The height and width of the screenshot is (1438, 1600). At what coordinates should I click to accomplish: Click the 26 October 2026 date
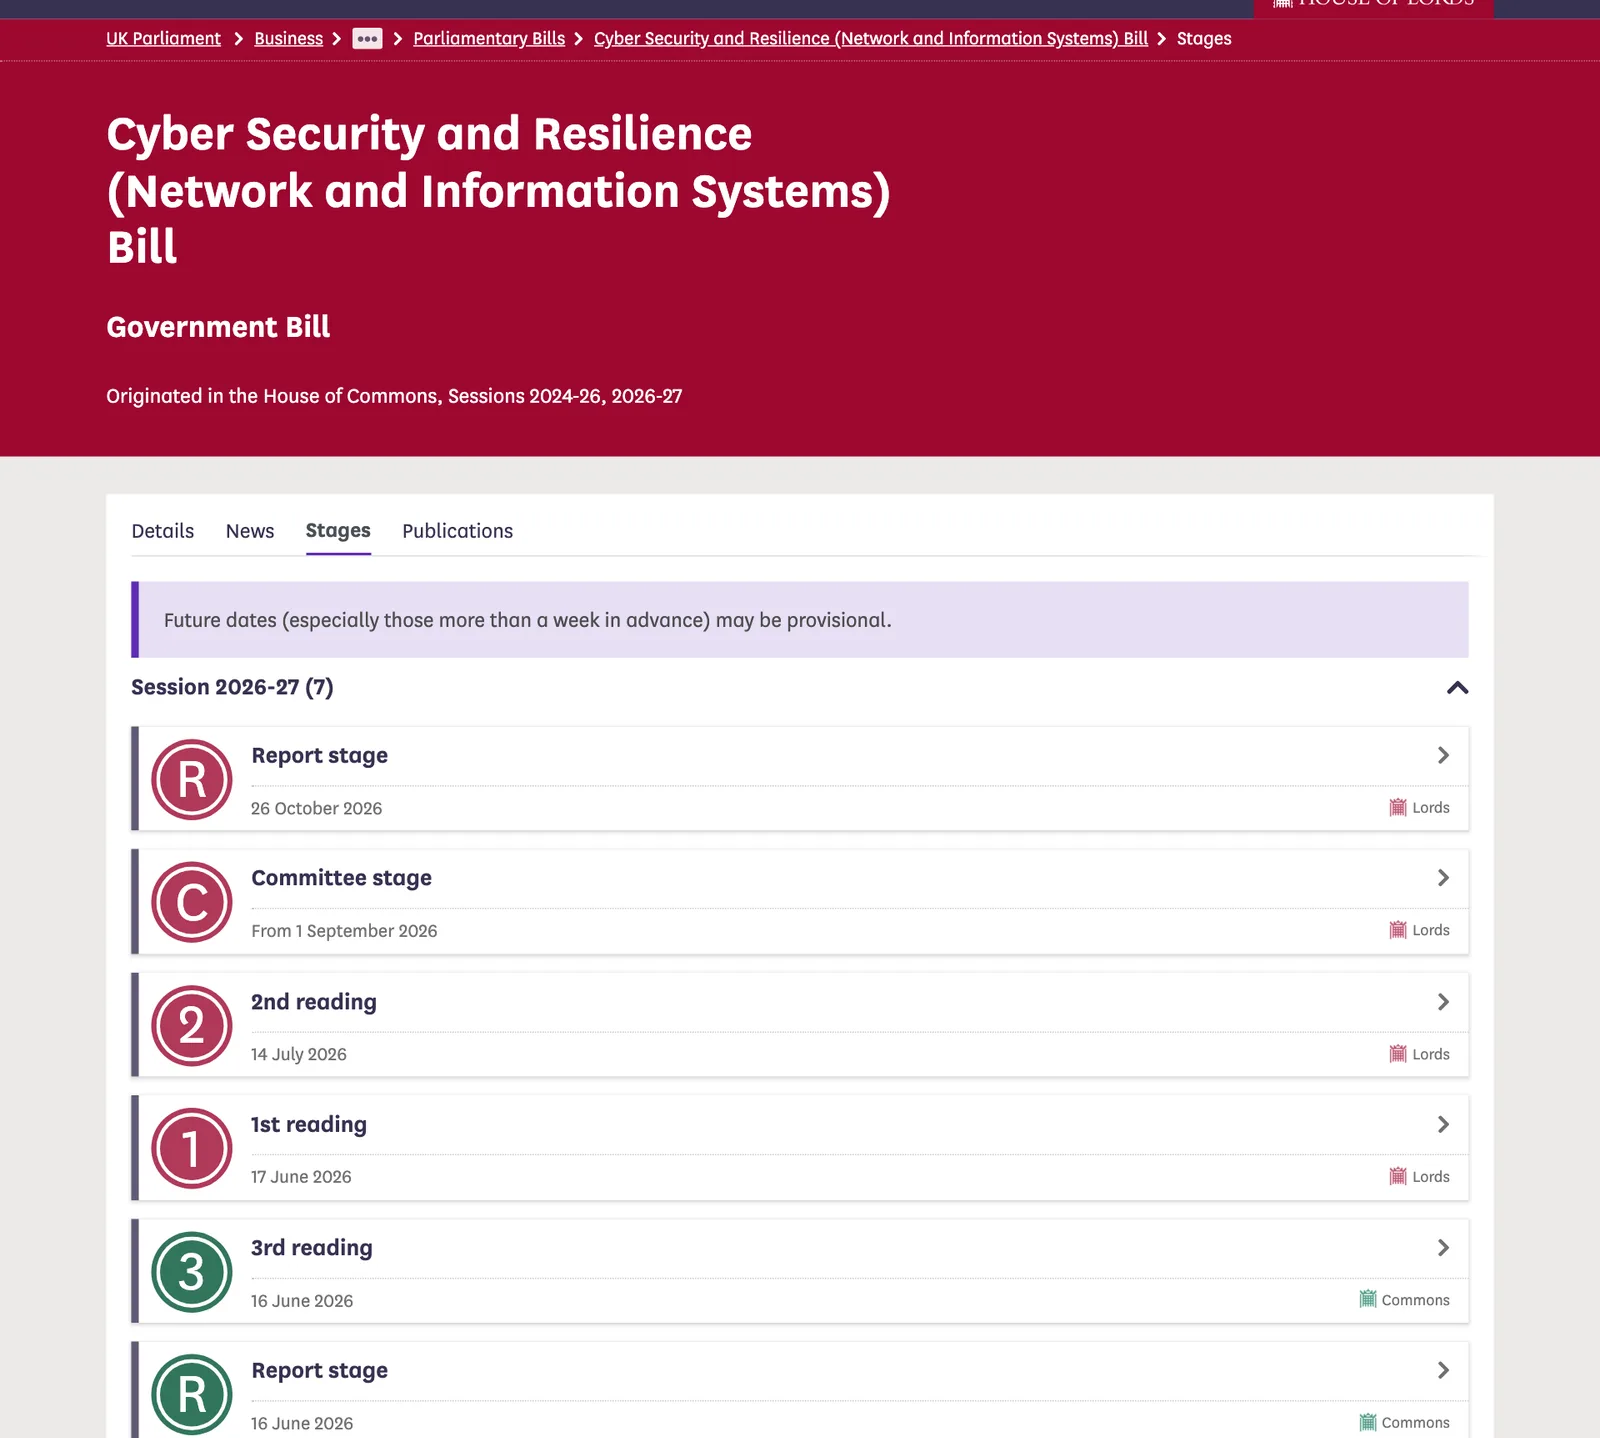(316, 808)
